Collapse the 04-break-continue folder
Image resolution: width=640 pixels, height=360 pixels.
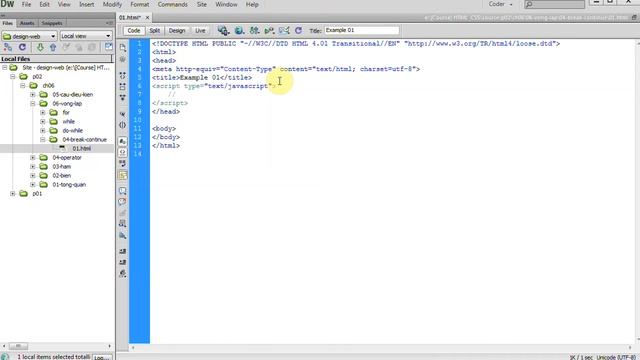[43, 139]
